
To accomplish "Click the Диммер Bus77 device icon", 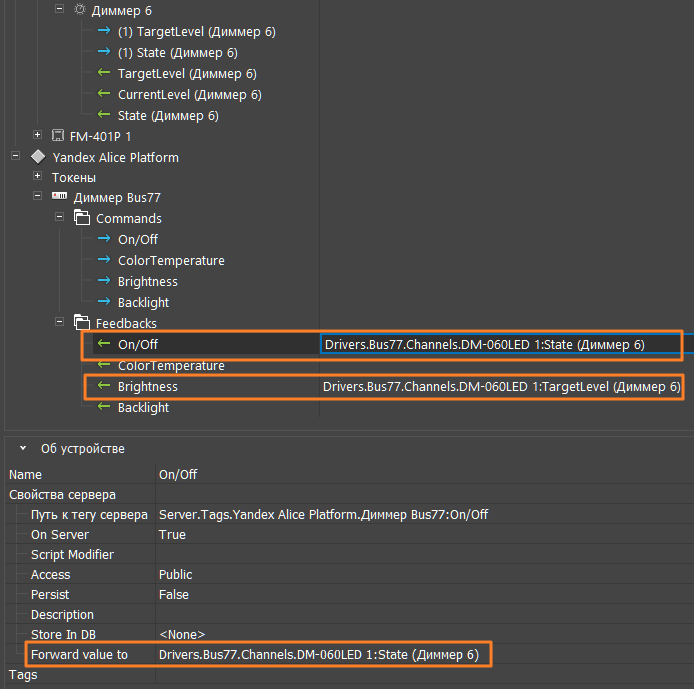I will [59, 198].
